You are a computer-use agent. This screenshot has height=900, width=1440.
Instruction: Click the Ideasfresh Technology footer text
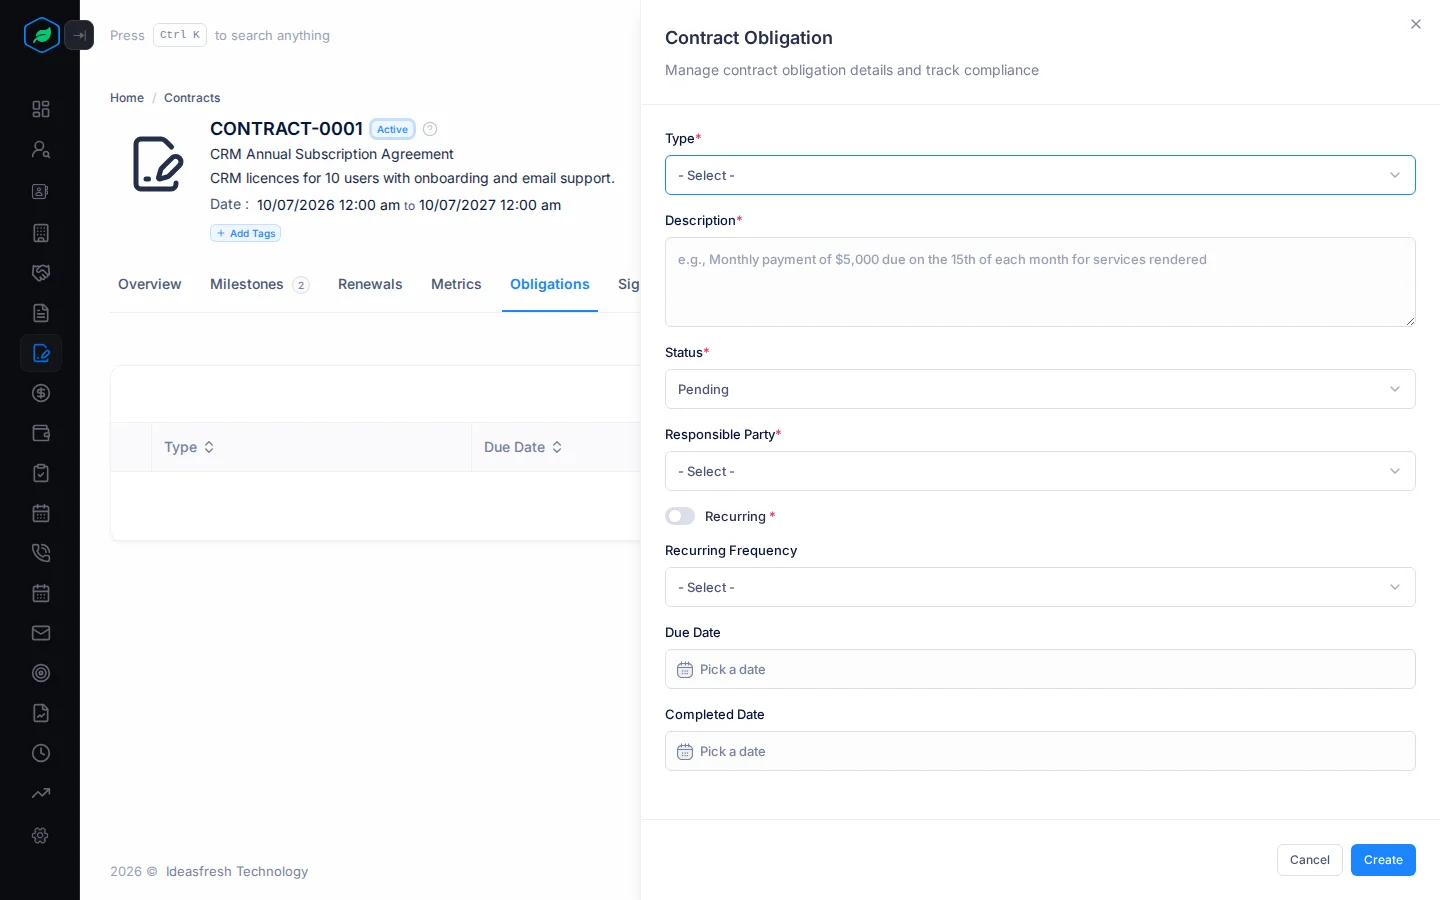(x=237, y=871)
